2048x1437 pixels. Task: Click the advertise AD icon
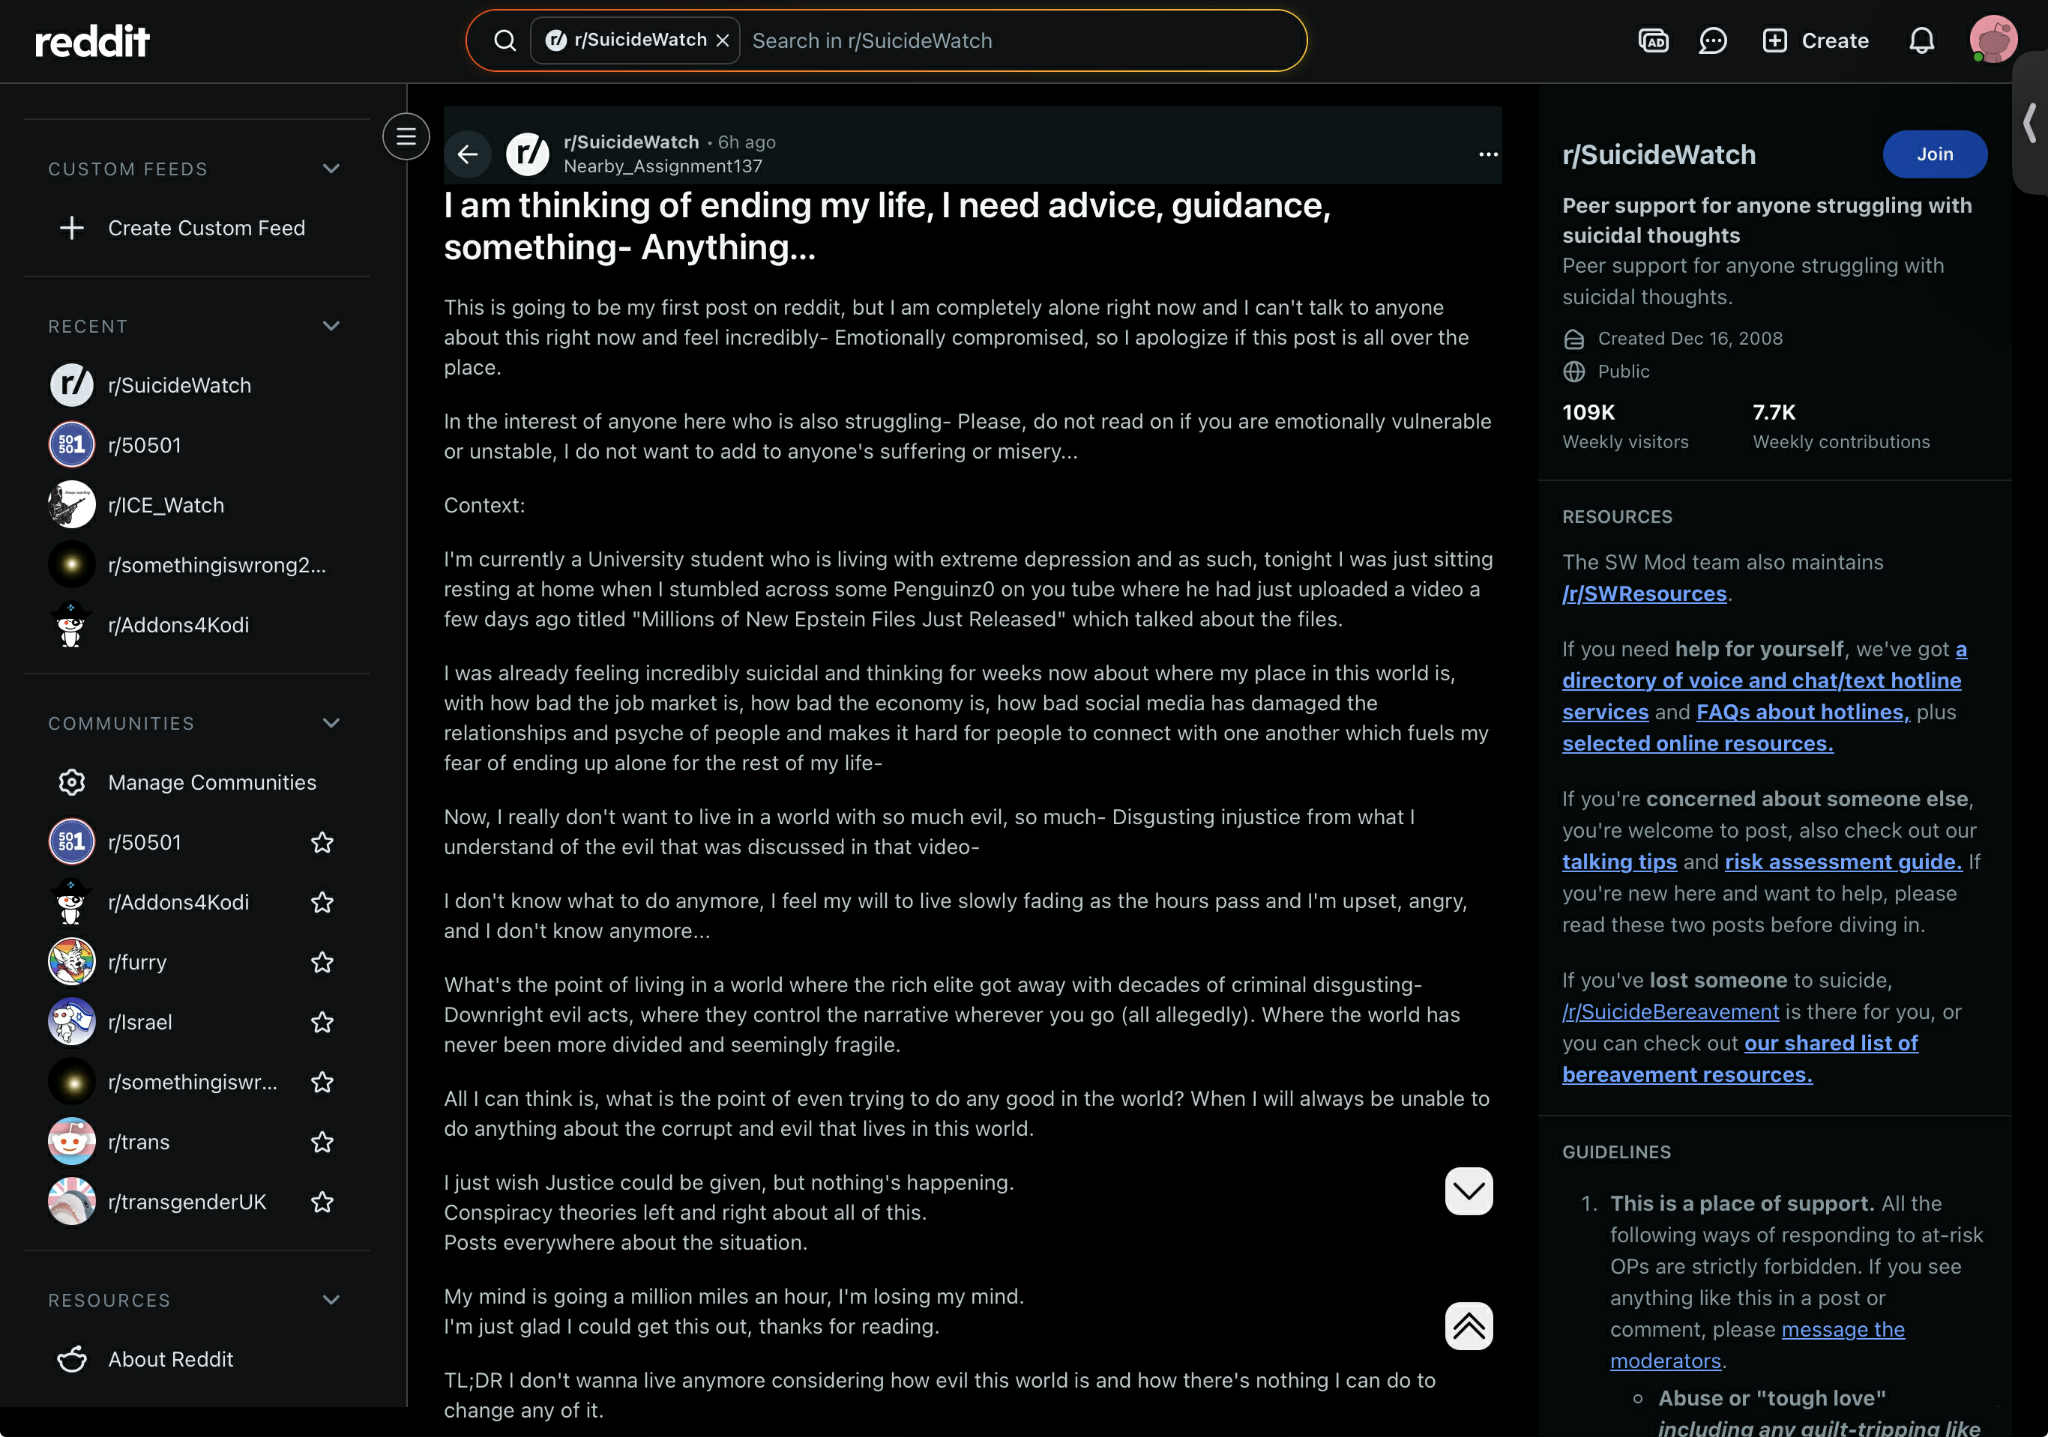(x=1653, y=41)
